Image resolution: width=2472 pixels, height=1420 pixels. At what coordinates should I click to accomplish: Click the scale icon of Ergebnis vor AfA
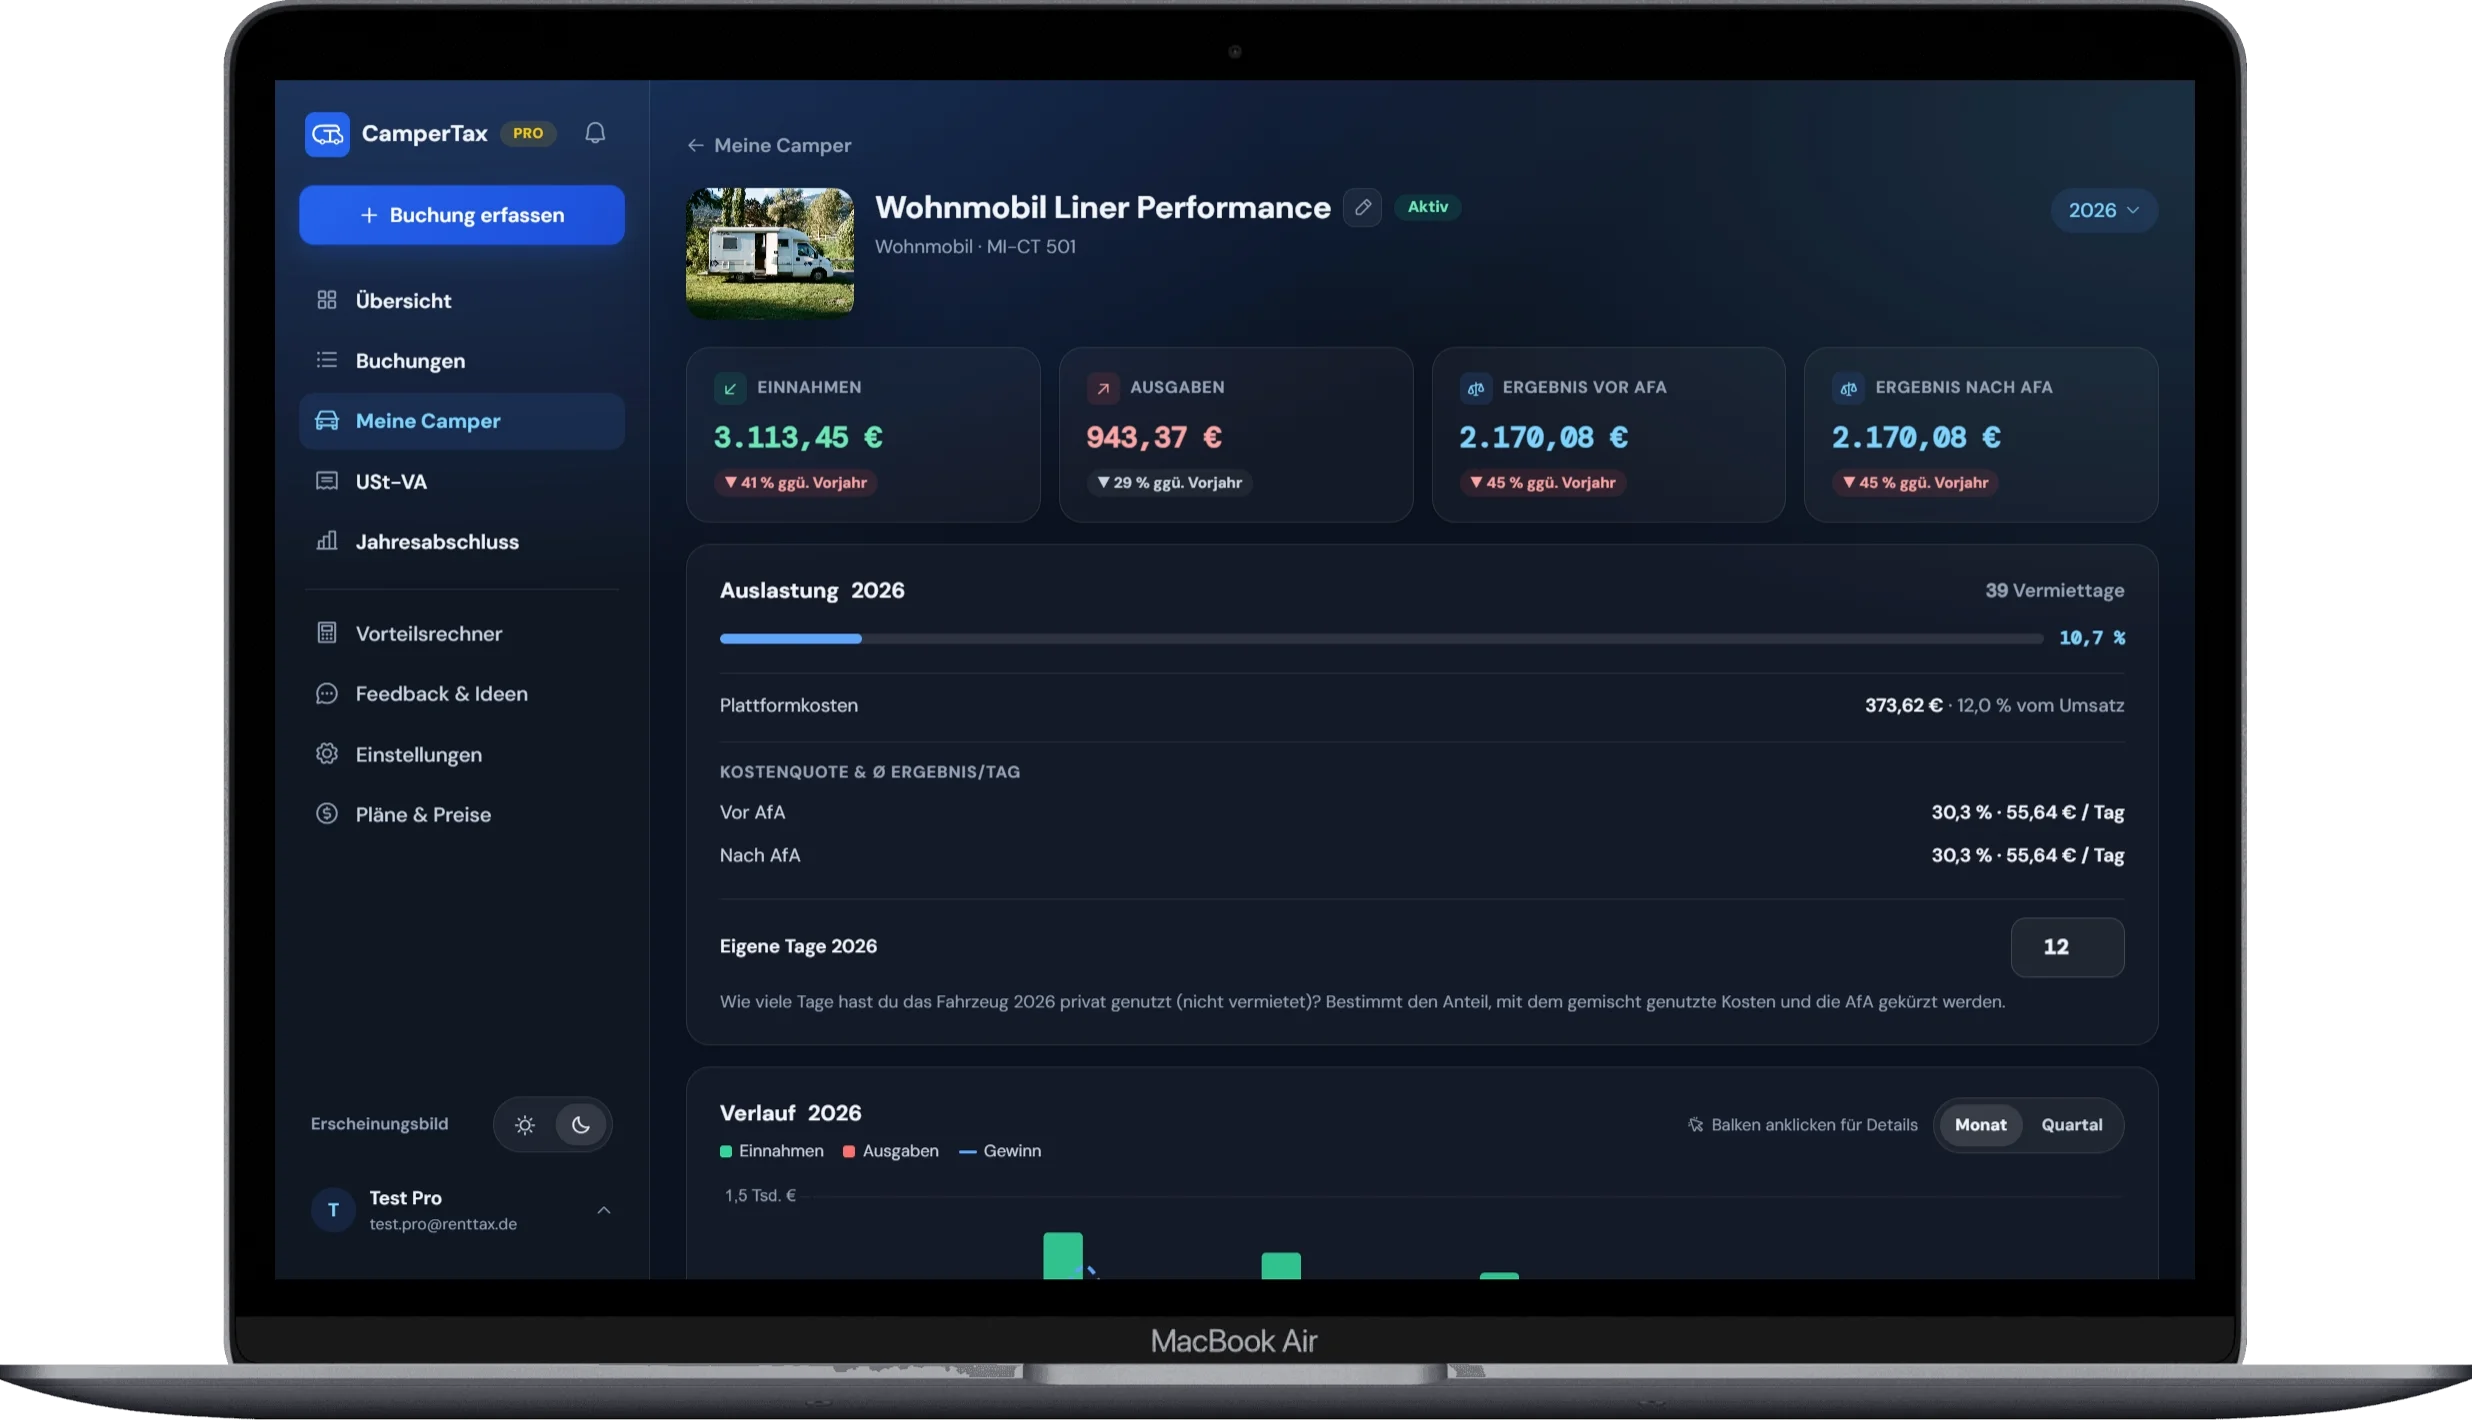1475,388
